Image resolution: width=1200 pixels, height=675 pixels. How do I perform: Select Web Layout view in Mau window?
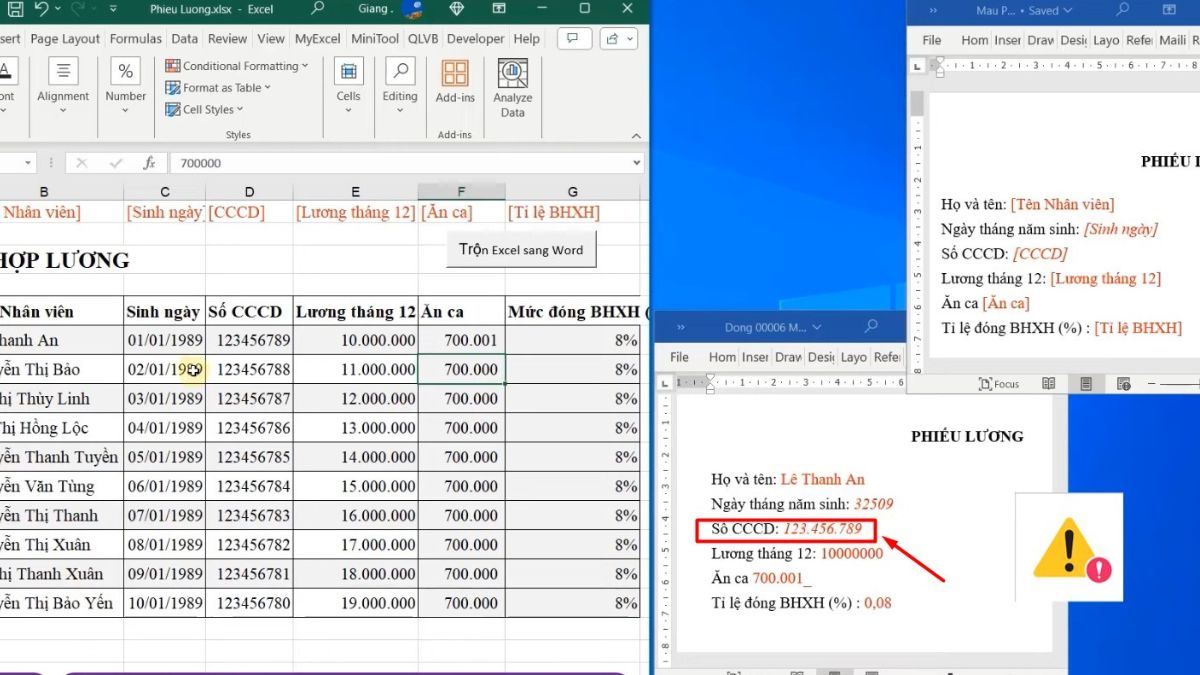1124,384
